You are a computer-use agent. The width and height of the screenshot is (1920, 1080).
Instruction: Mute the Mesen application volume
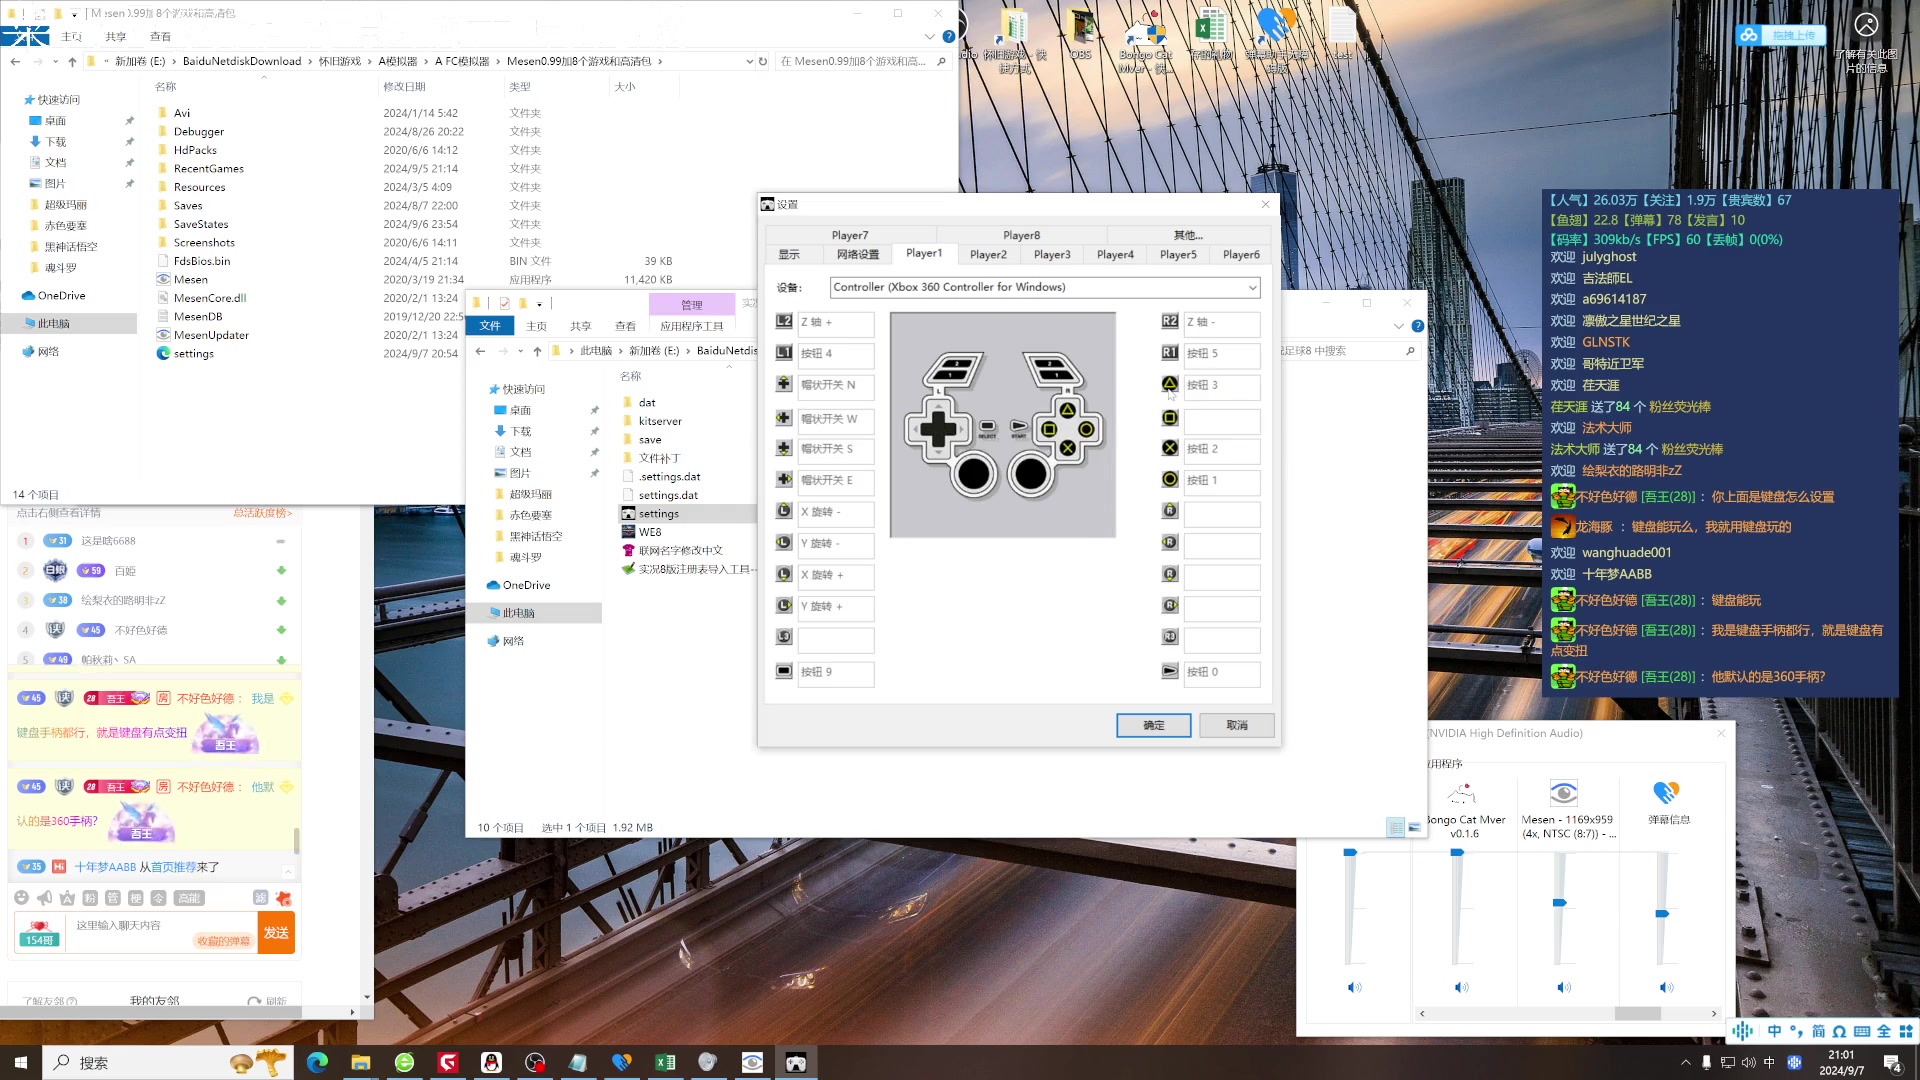click(1564, 987)
